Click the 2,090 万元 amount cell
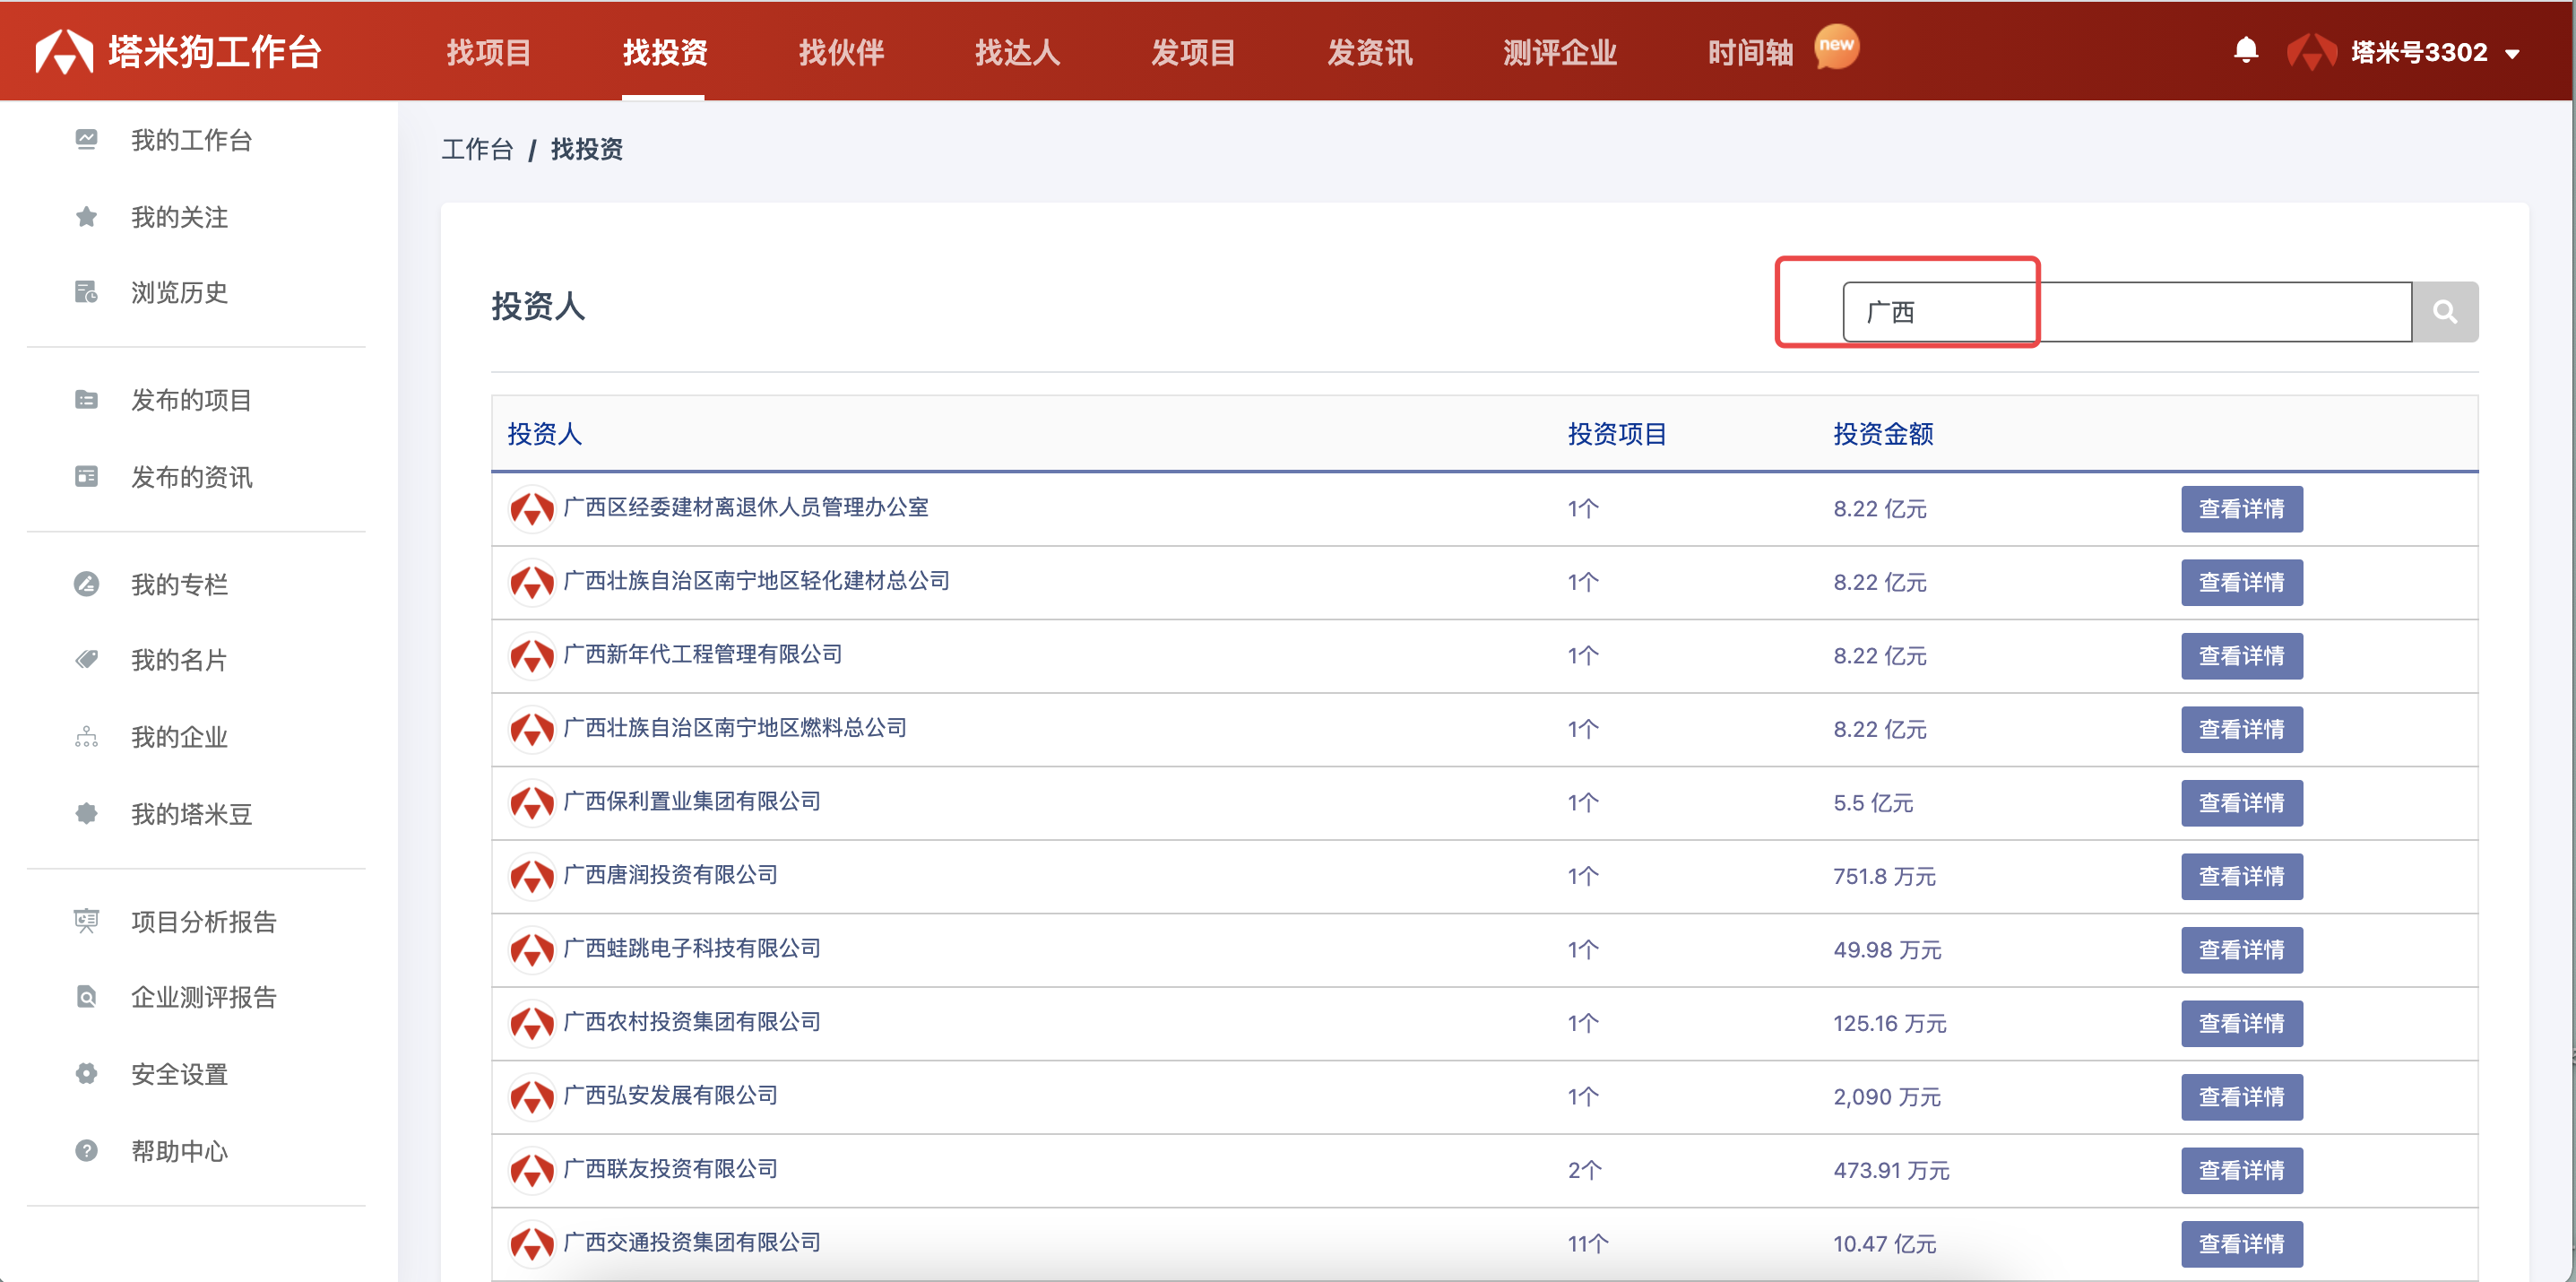The image size is (2576, 1282). 1887,1097
